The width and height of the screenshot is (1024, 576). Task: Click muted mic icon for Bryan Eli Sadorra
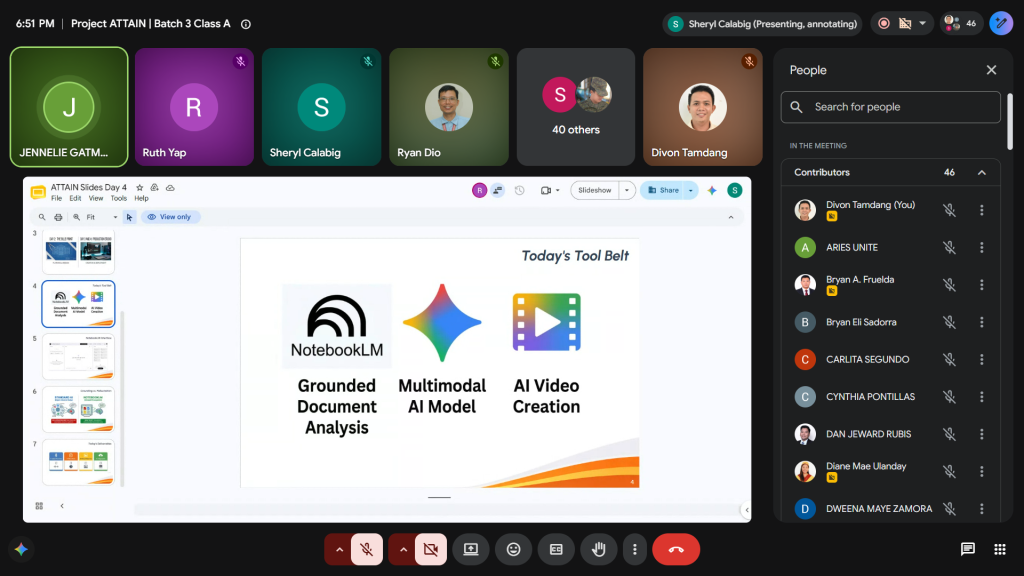pos(950,322)
